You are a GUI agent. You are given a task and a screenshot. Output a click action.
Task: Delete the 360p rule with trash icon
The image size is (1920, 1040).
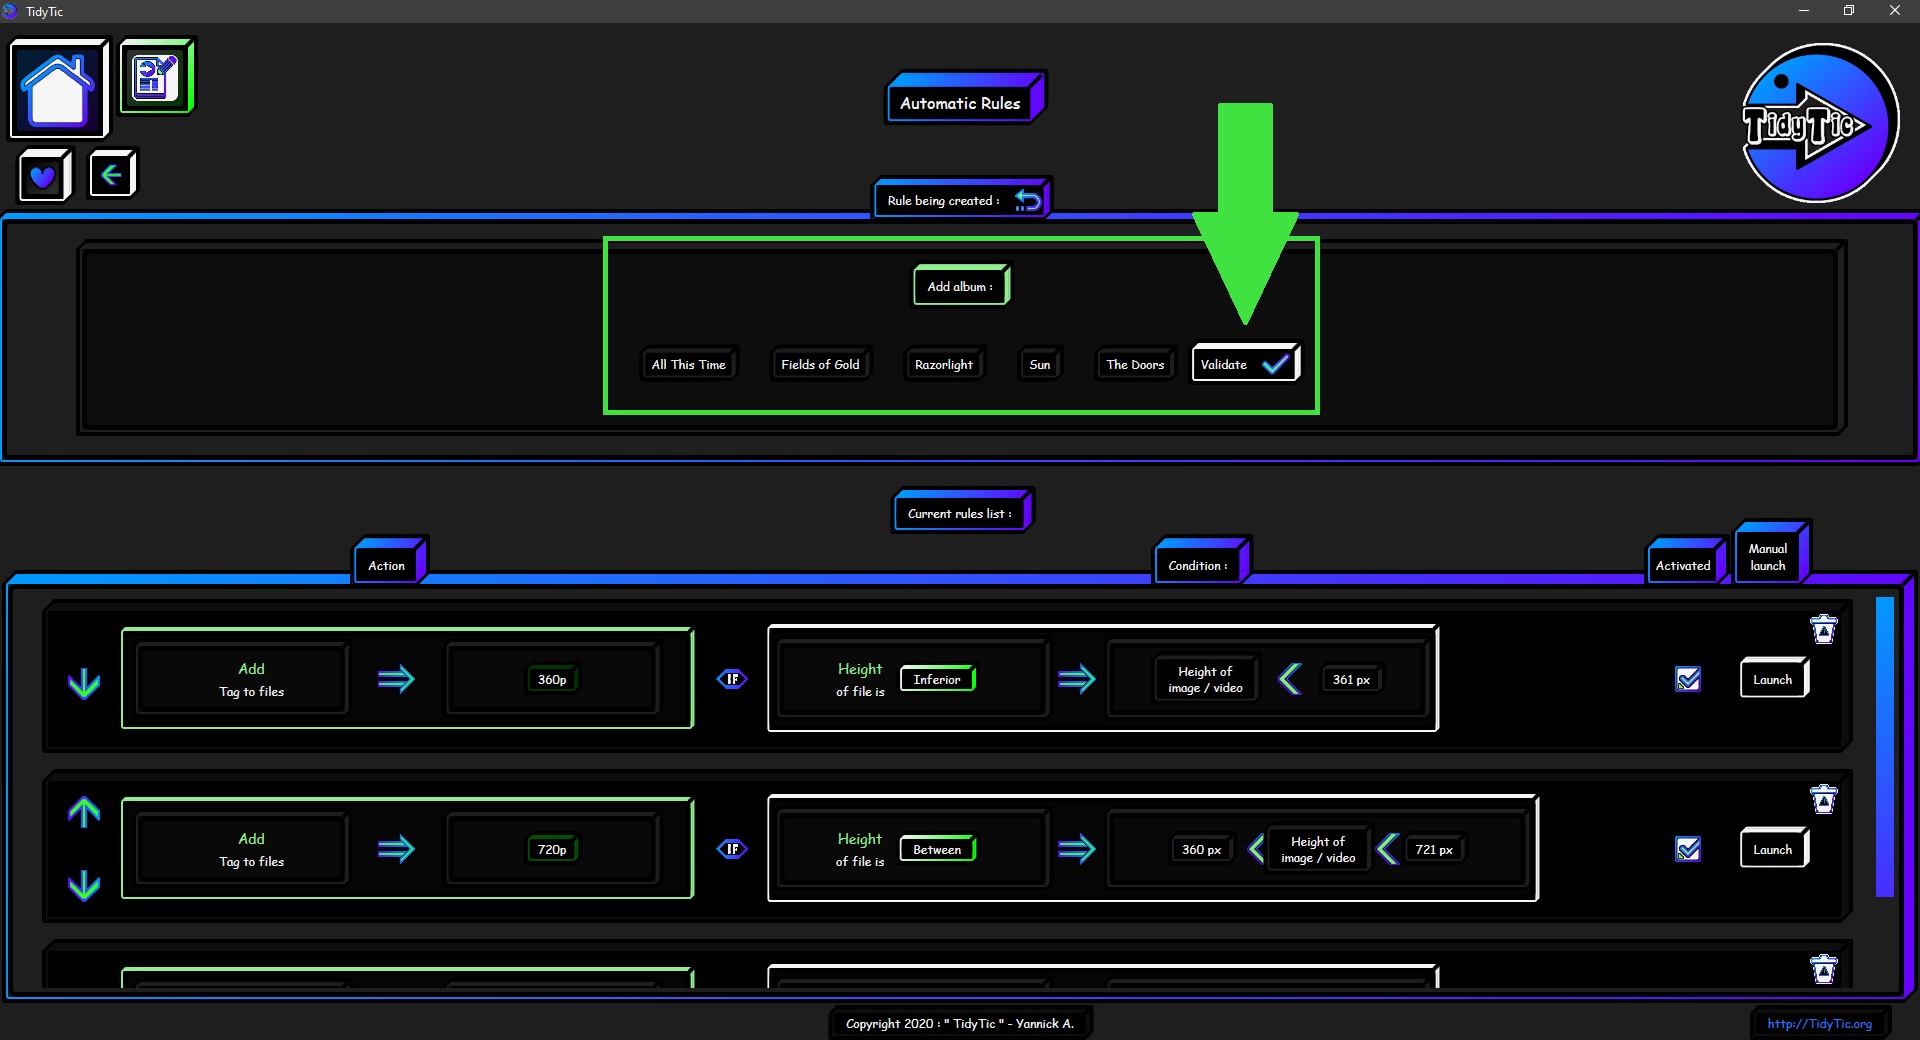pyautogui.click(x=1824, y=629)
